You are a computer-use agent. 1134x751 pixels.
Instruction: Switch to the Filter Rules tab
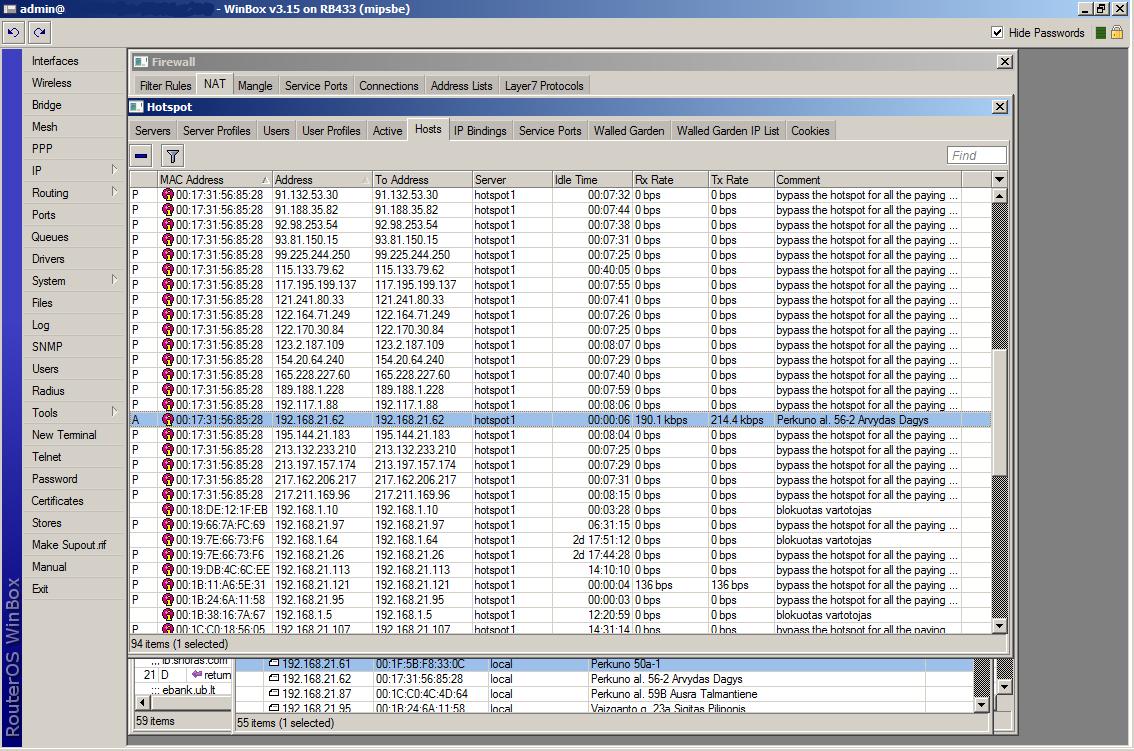(166, 86)
